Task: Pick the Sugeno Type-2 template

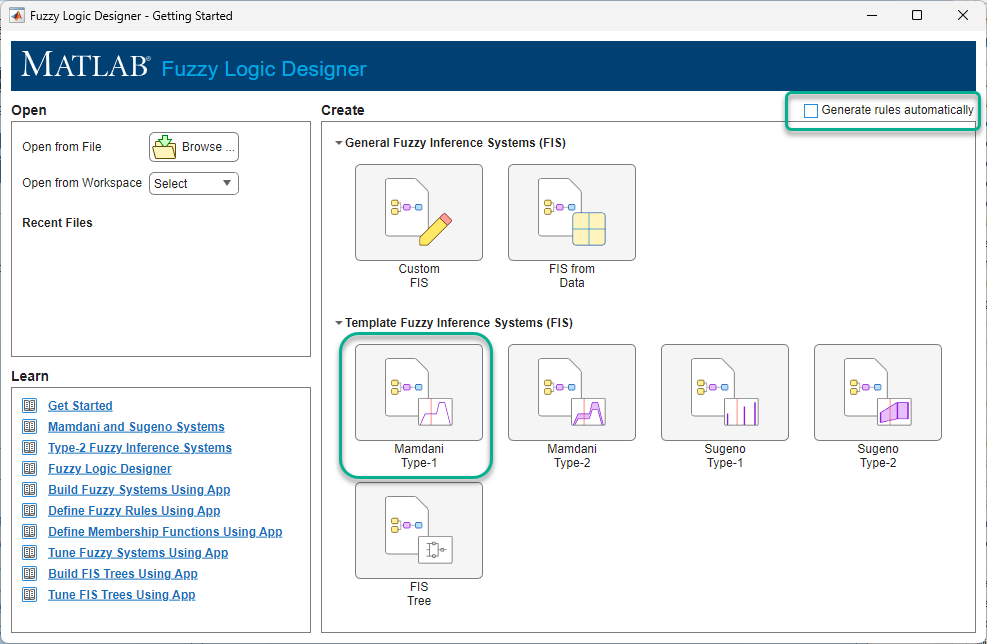Action: 877,392
